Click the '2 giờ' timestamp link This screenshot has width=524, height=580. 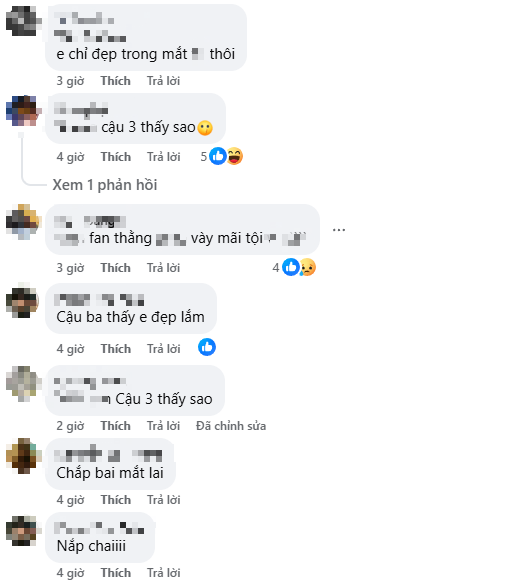coord(70,426)
